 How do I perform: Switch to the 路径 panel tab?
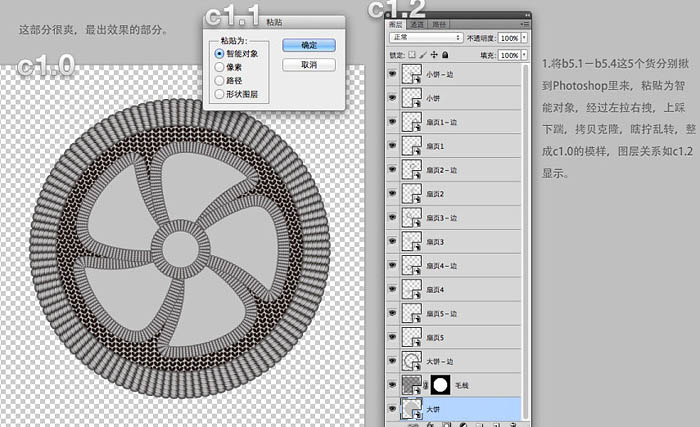[x=439, y=24]
